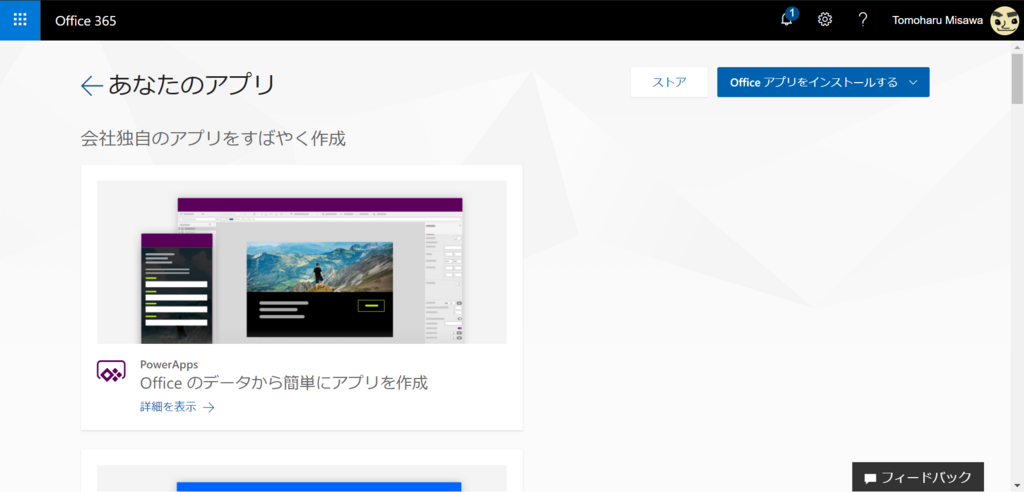The width and height of the screenshot is (1024, 492).
Task: Expand the Office アプリをインストールする dropdown
Action: point(823,82)
